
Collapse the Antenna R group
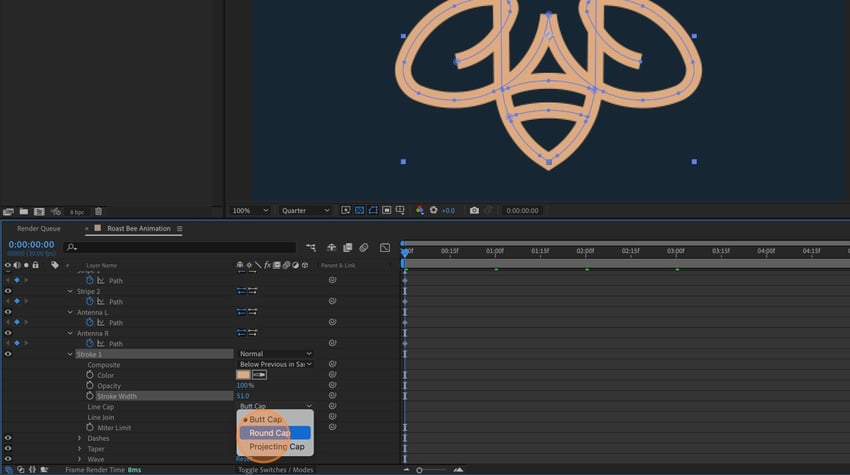tap(70, 333)
